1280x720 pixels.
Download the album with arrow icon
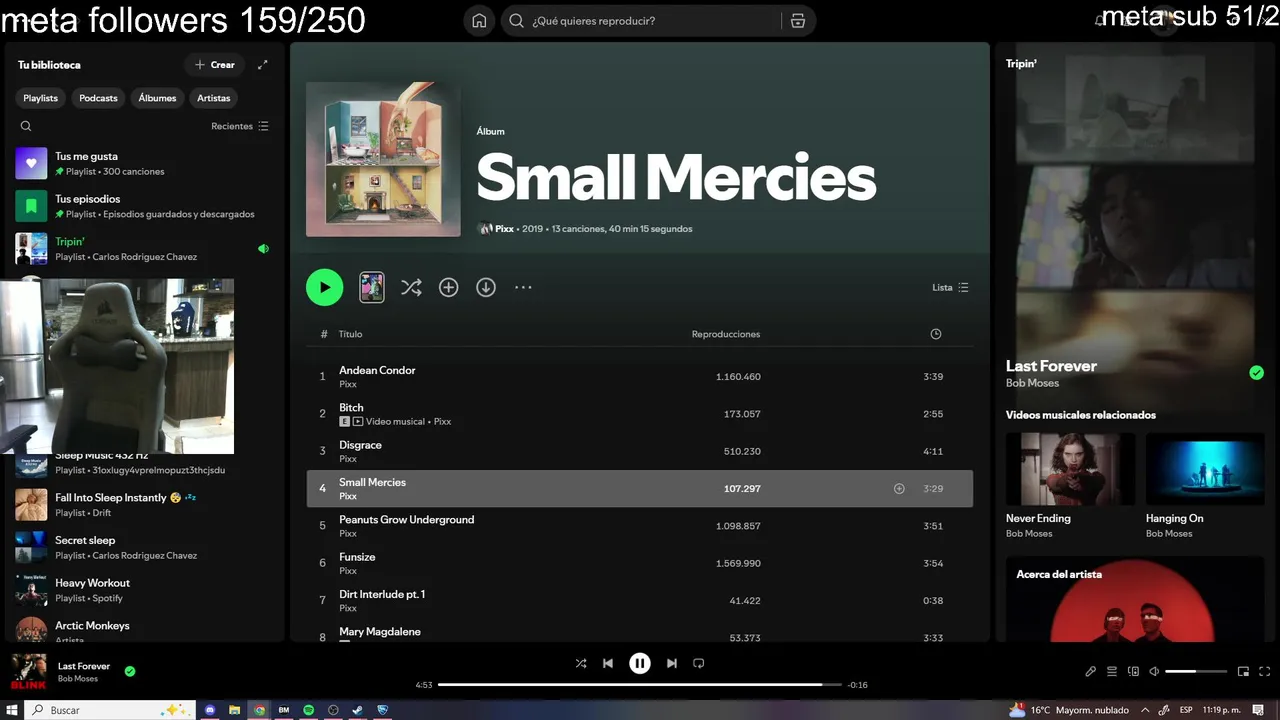(x=486, y=288)
